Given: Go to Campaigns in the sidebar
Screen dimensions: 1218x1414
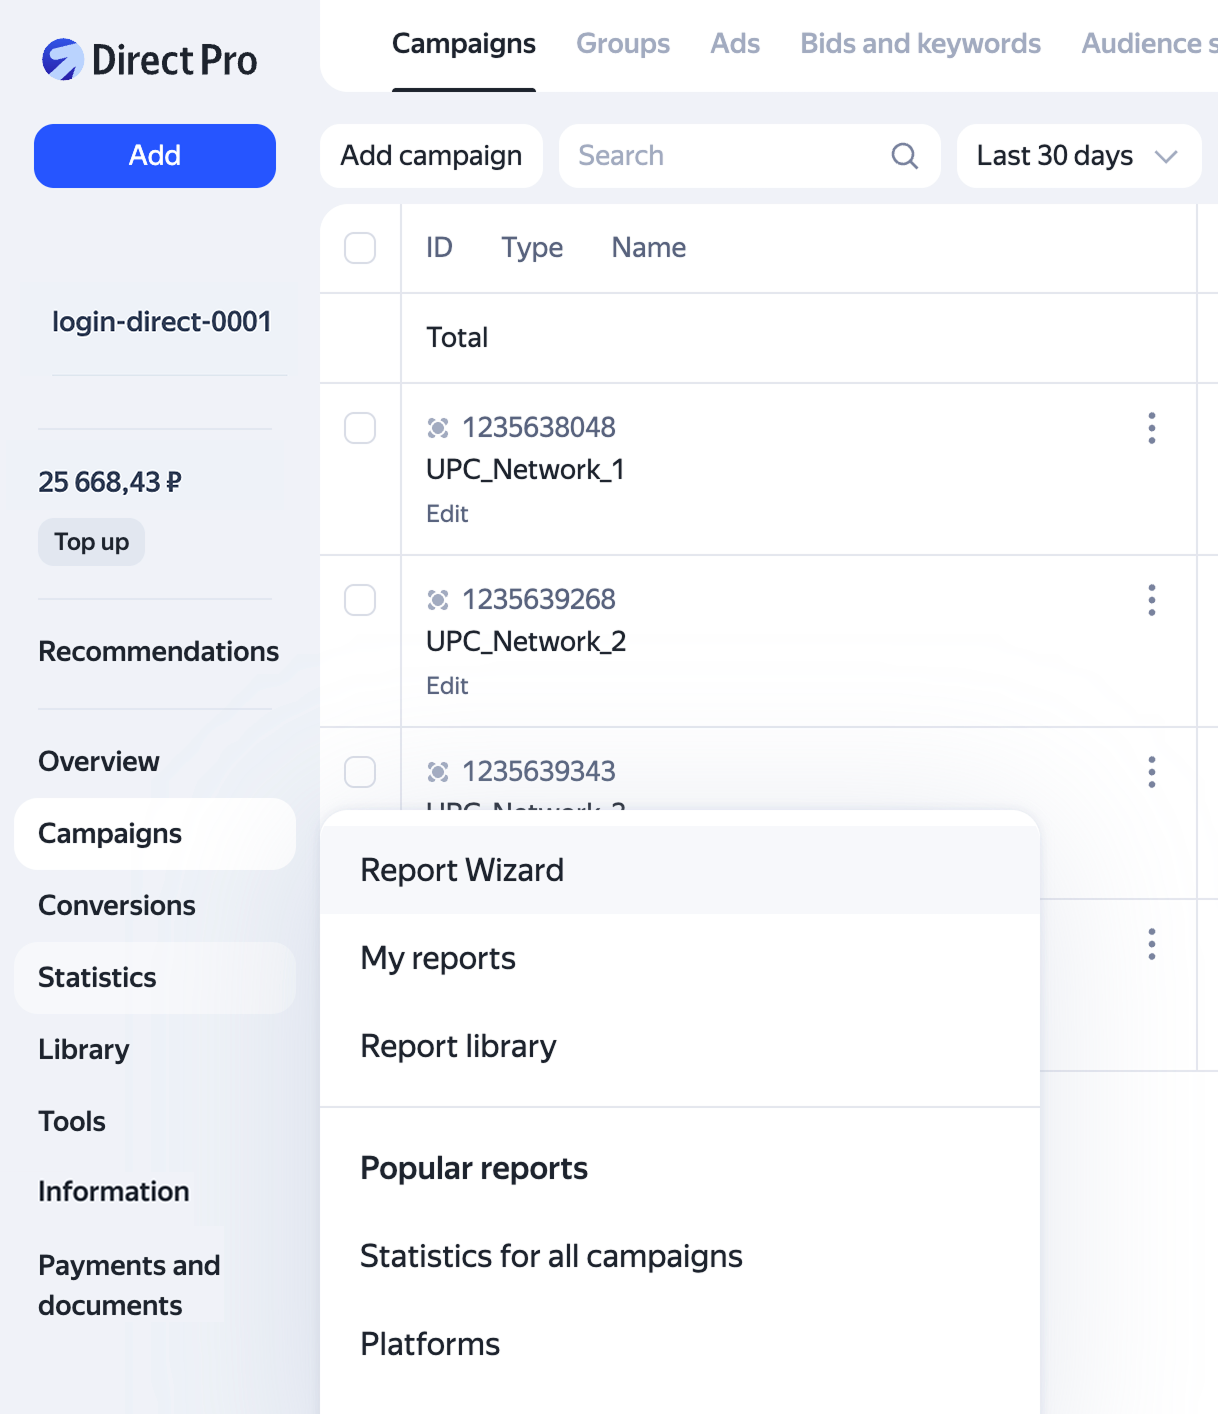Looking at the screenshot, I should tap(155, 834).
